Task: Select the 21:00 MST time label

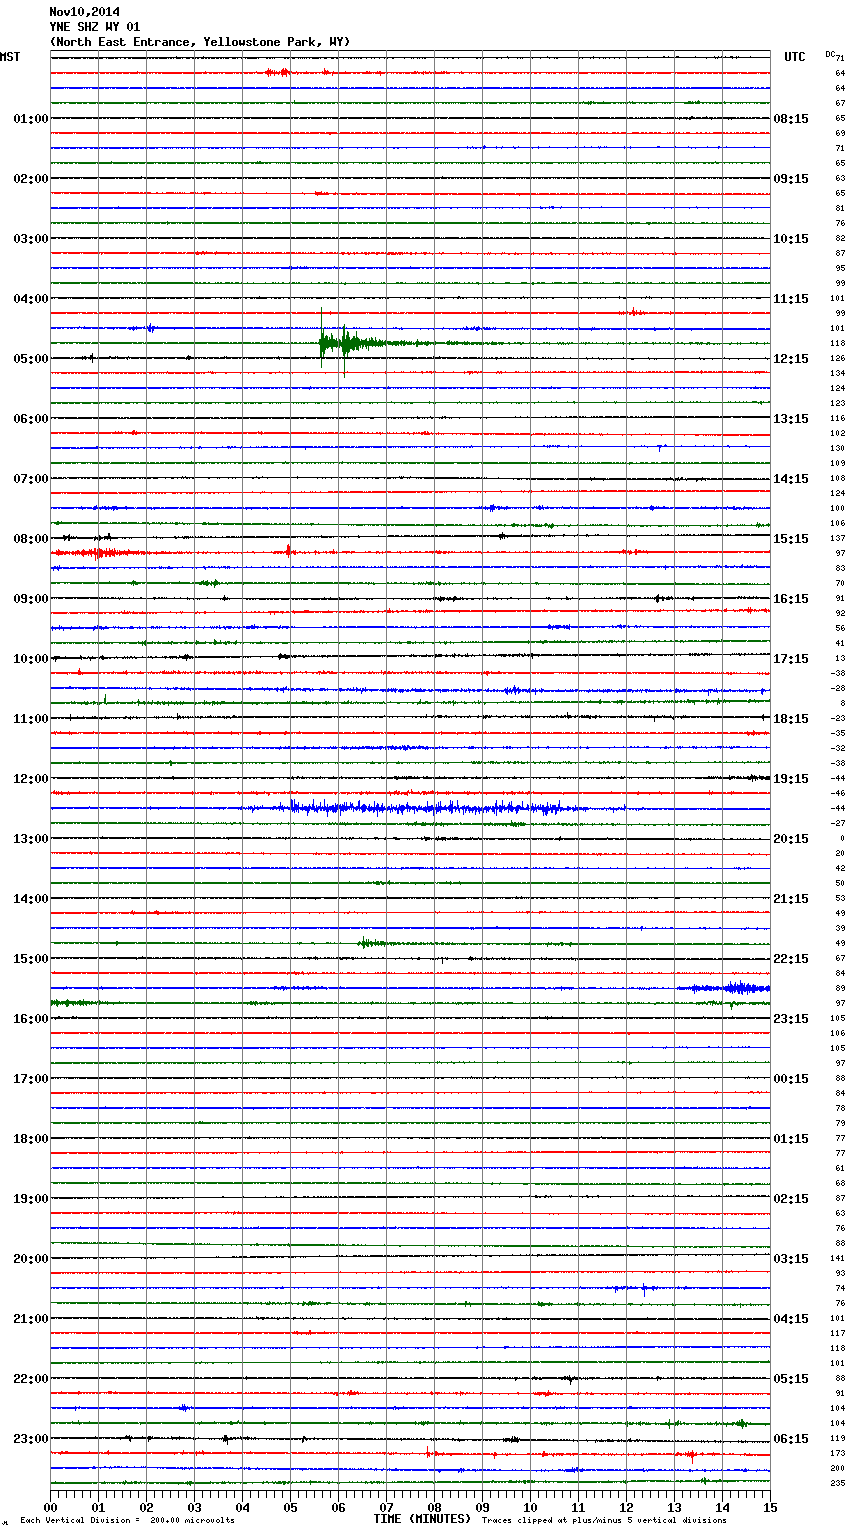Action: [31, 1319]
